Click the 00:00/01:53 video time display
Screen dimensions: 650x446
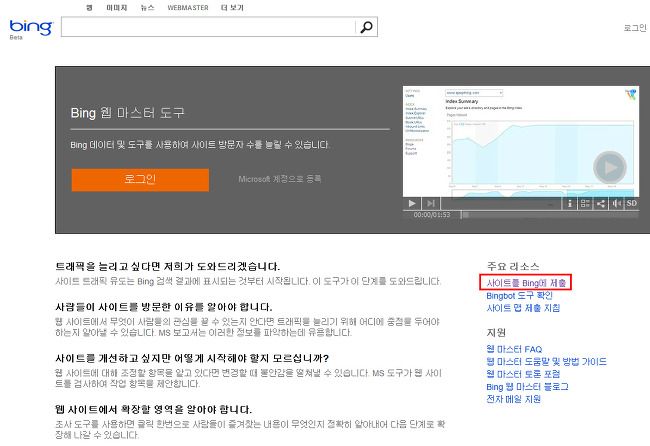[x=432, y=215]
